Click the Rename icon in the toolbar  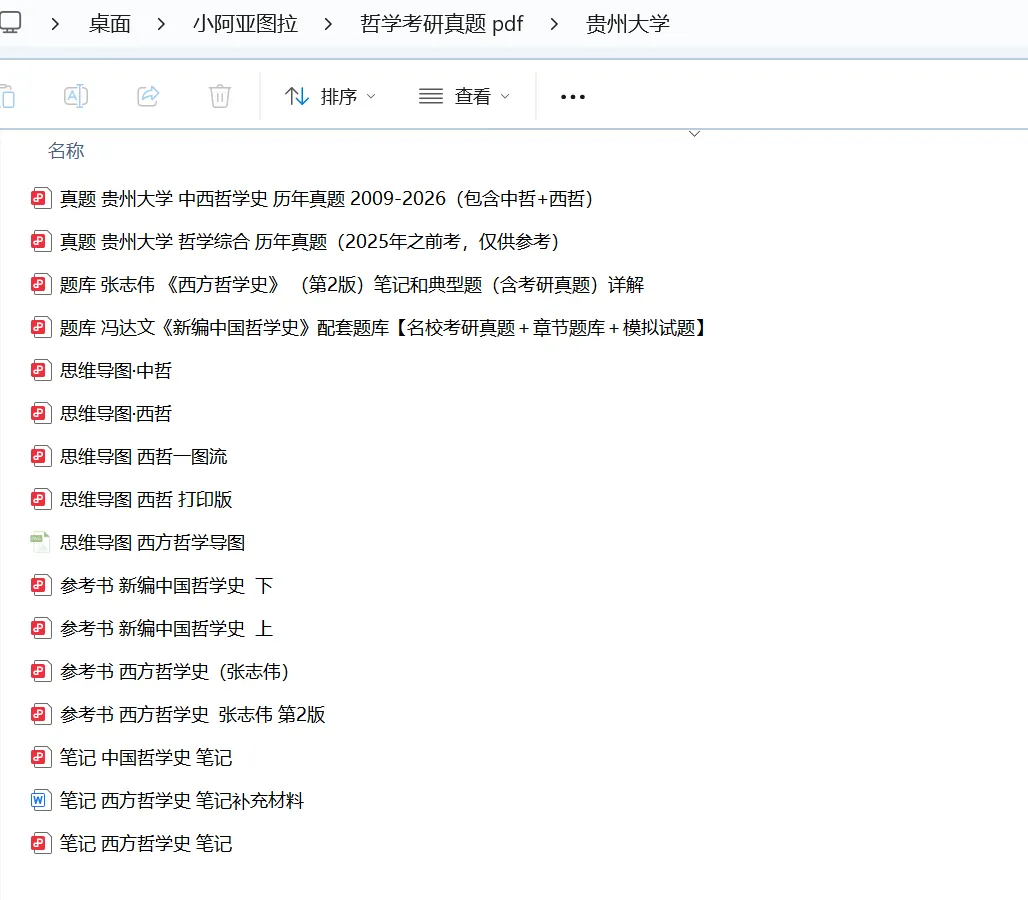77,96
